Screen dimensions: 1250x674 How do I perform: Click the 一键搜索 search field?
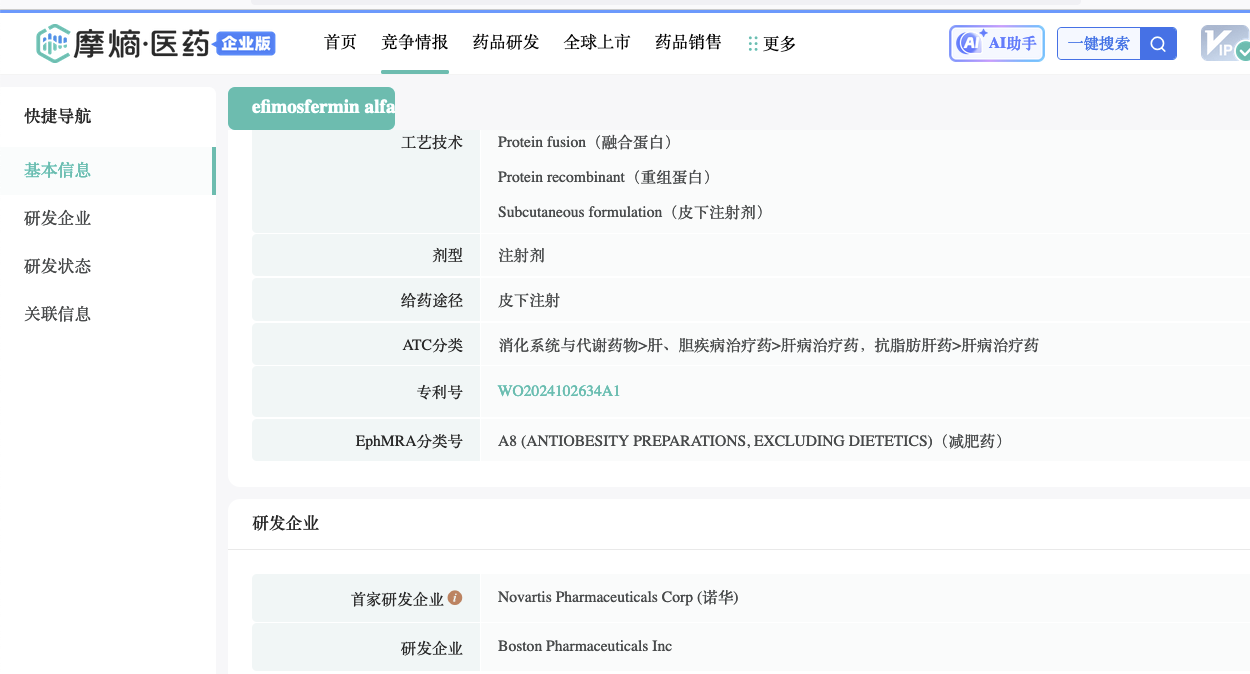click(1098, 43)
